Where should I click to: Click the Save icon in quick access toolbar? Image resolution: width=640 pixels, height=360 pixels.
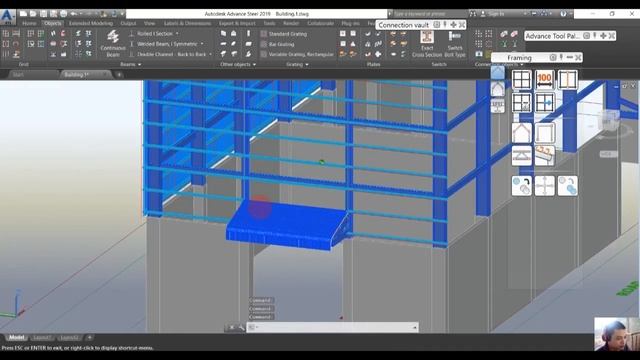tap(43, 14)
